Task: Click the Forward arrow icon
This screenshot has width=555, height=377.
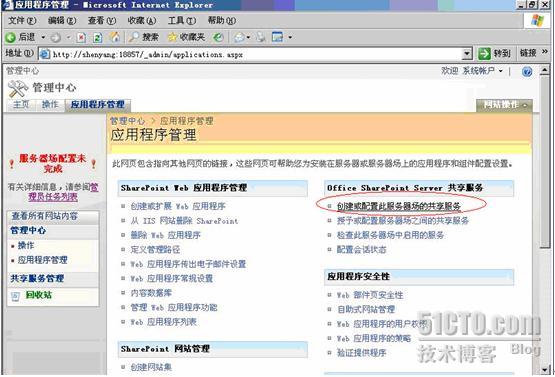Action: coord(56,37)
